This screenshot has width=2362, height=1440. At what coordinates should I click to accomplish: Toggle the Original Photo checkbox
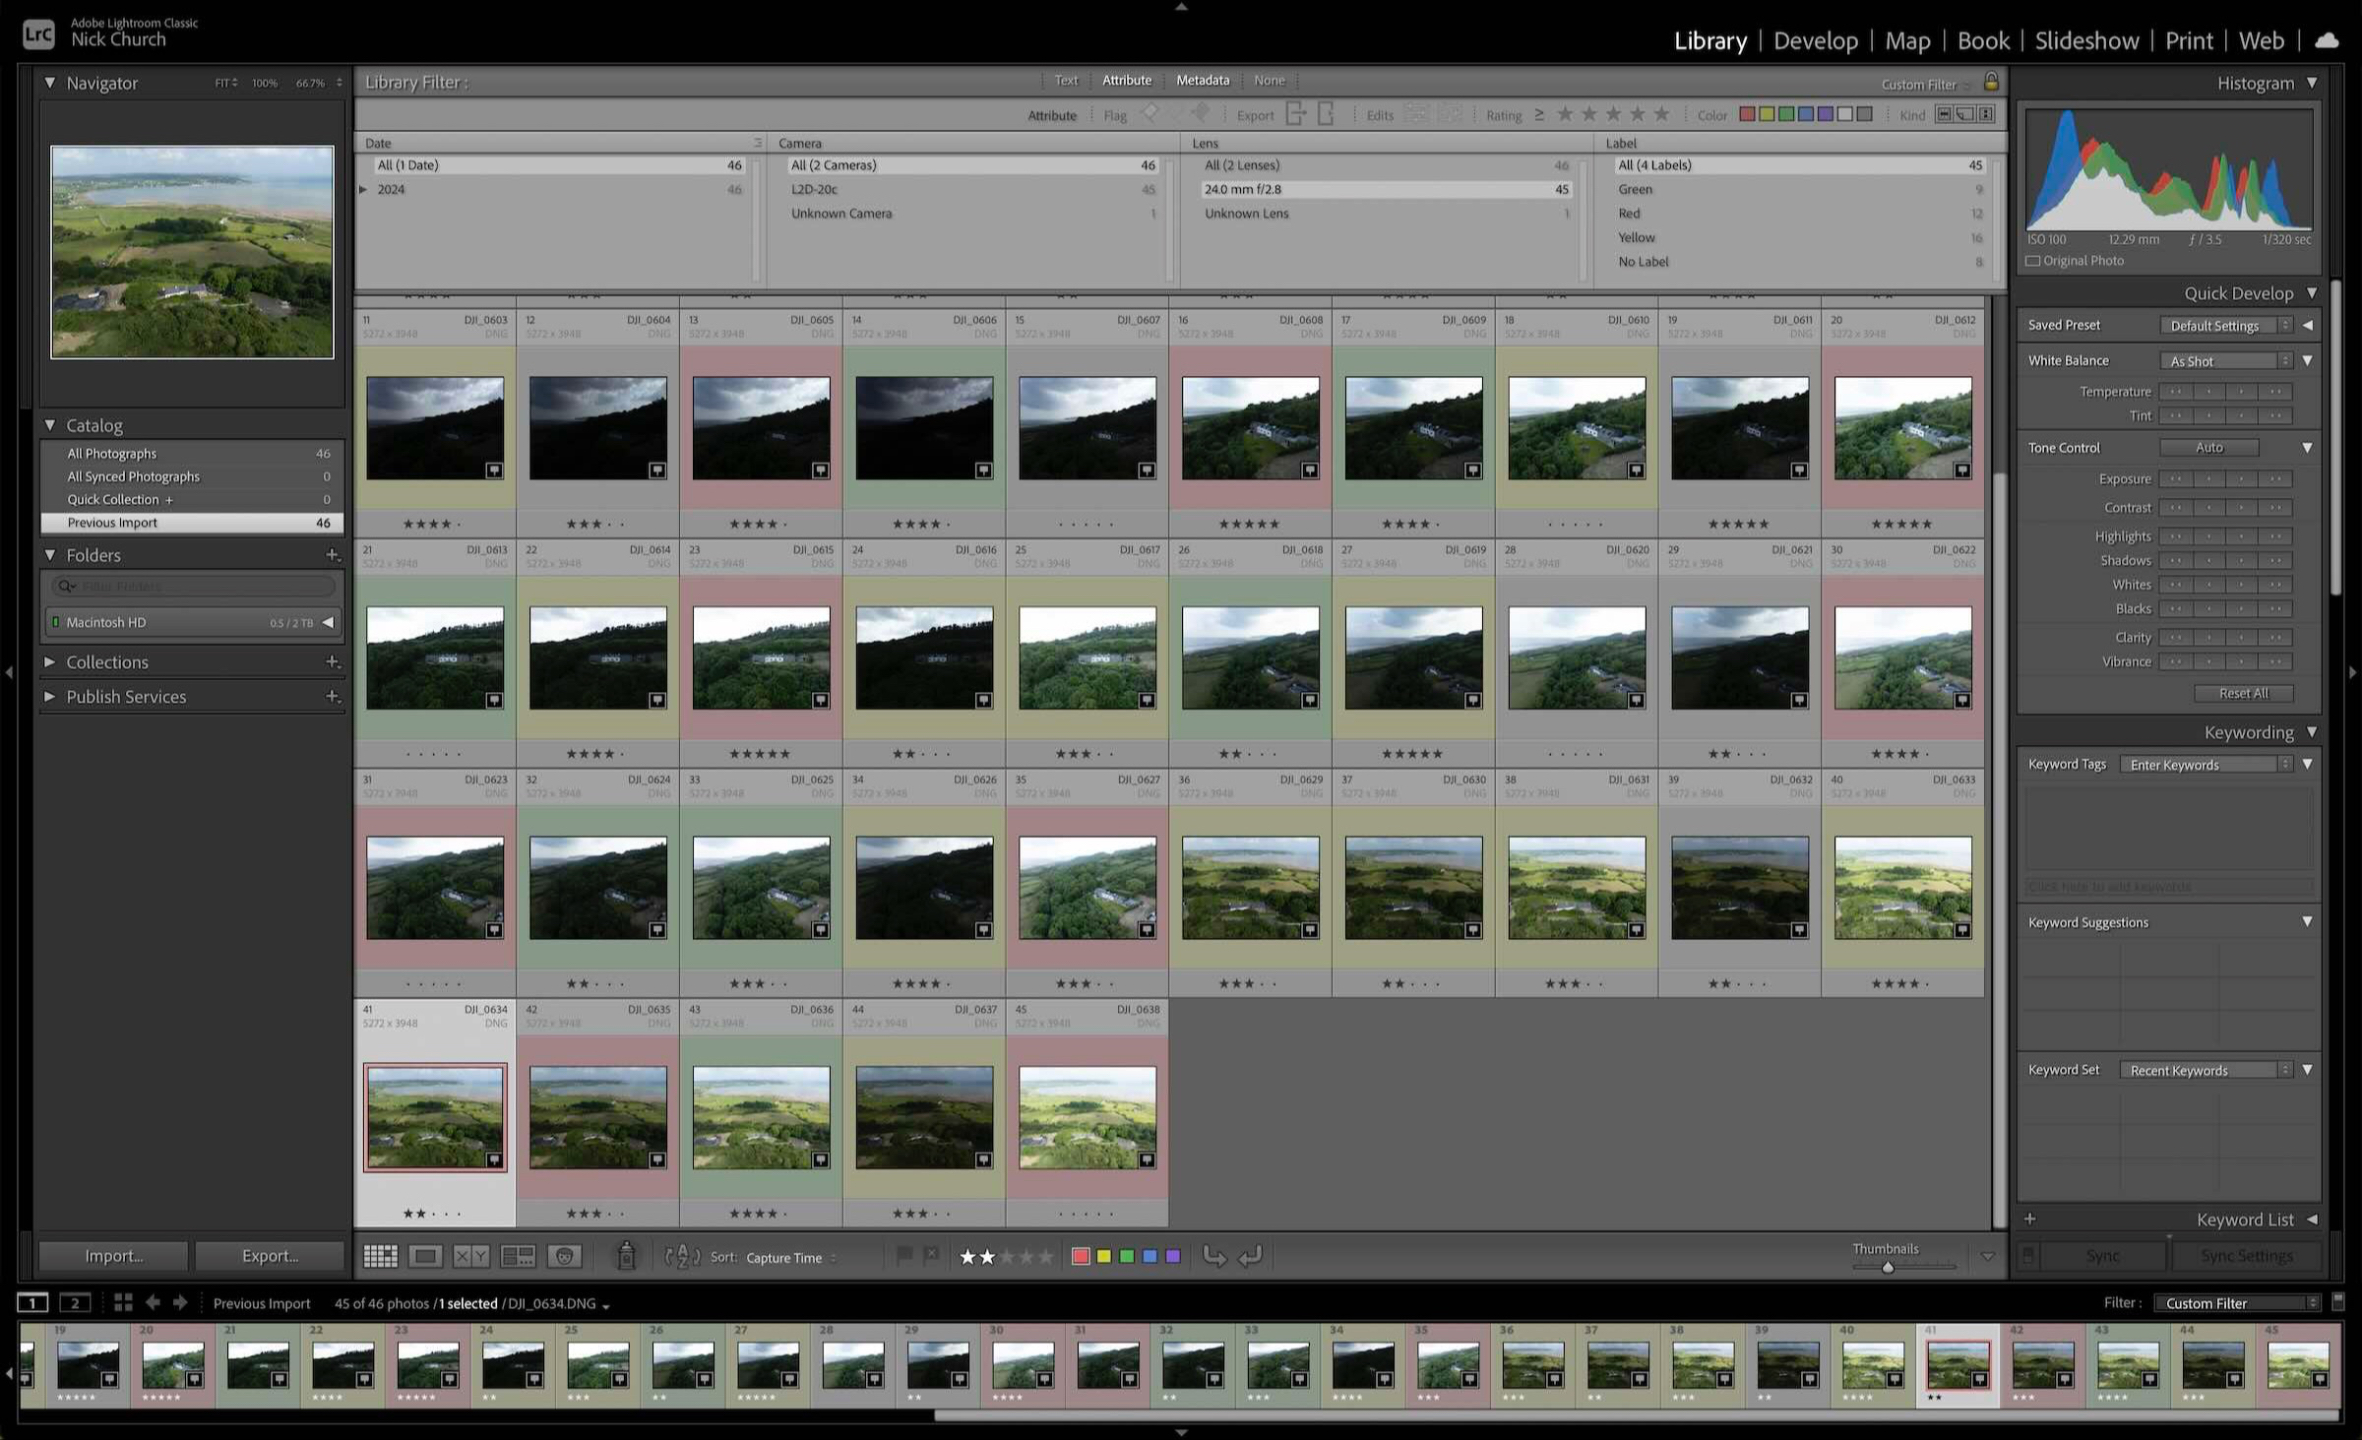[2033, 261]
